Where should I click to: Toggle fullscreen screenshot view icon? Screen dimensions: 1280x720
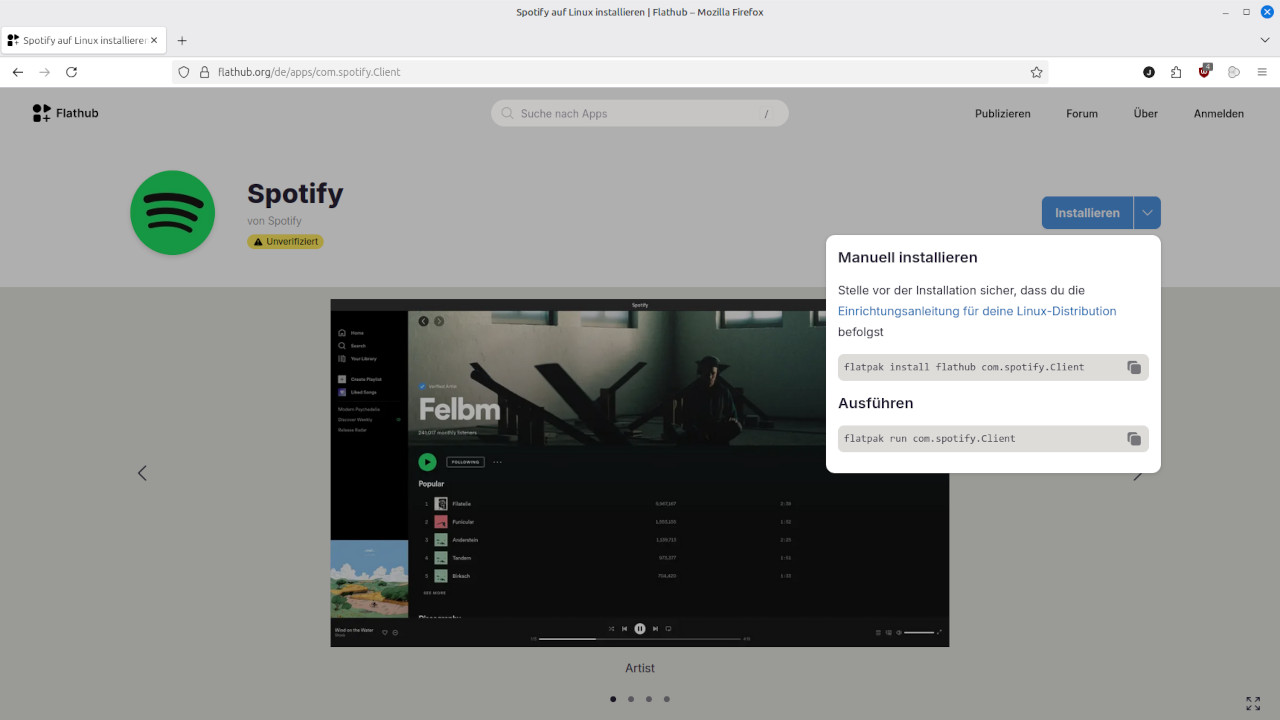1253,704
